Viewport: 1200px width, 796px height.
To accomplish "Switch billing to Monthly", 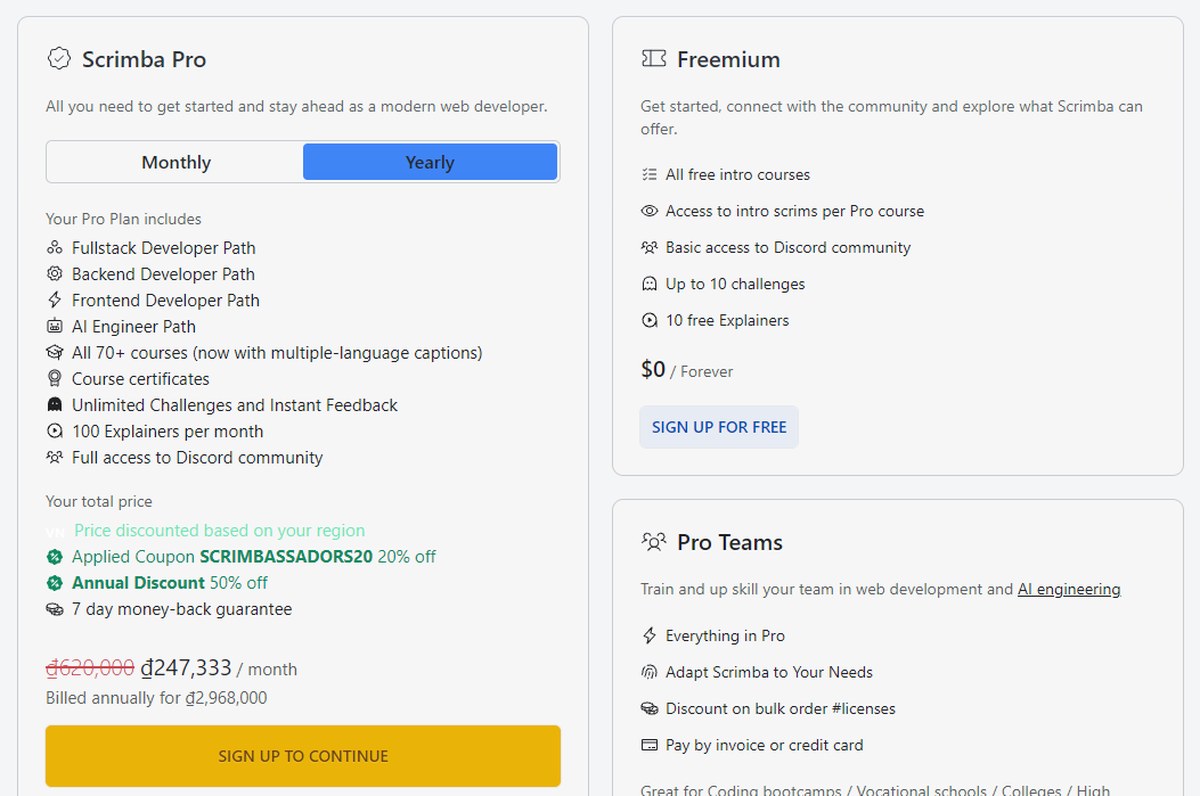I will [176, 162].
